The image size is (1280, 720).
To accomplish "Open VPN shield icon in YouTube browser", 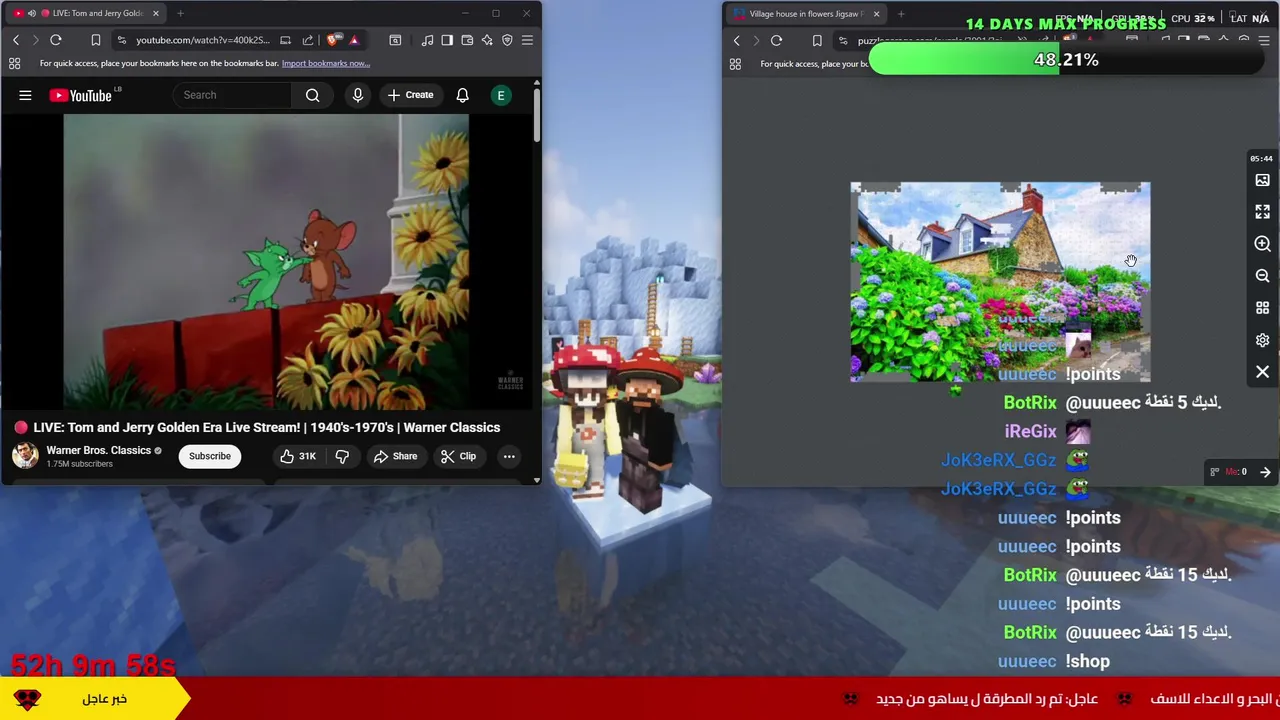I will 507,40.
